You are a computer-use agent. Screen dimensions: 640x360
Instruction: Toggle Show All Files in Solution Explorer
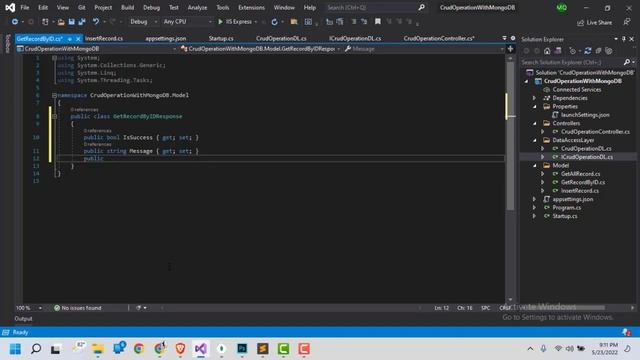point(609,51)
